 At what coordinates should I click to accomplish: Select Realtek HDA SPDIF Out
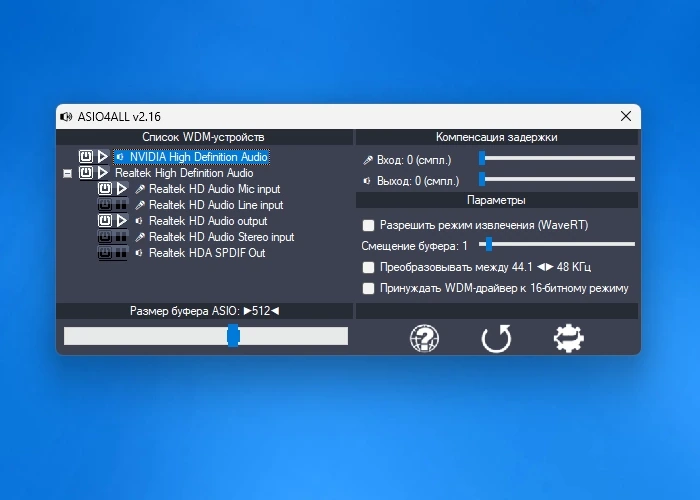(x=207, y=253)
